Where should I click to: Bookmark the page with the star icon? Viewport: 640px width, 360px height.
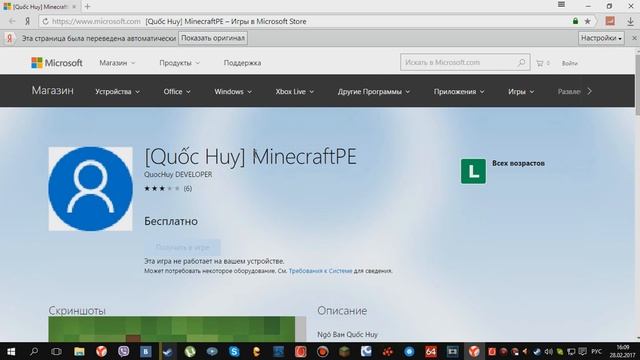pyautogui.click(x=587, y=21)
